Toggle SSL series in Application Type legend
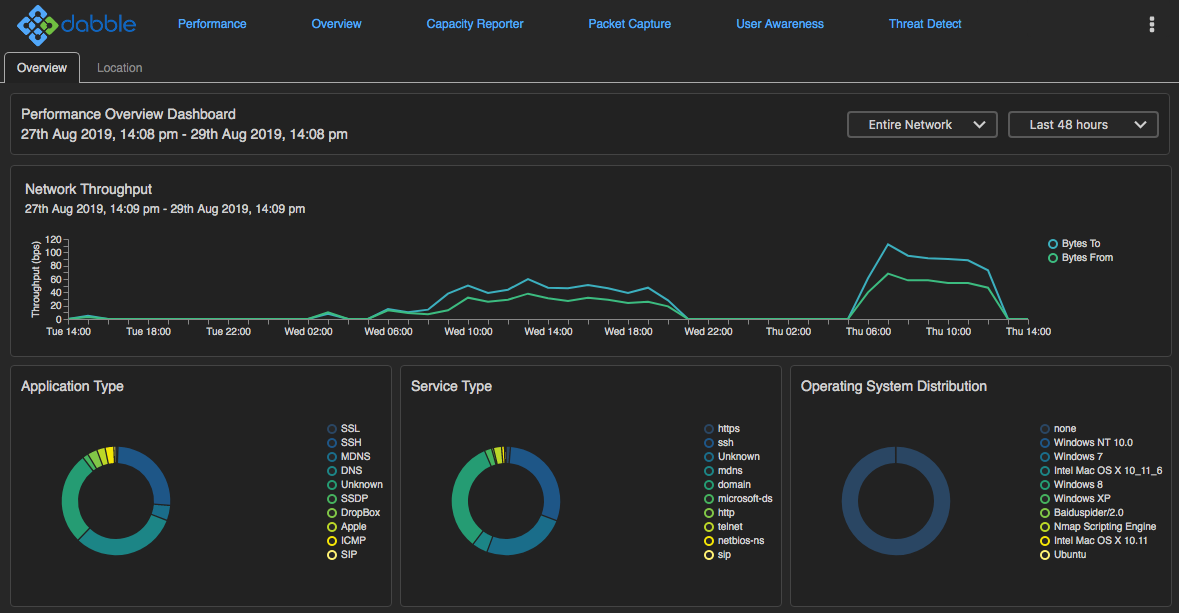Viewport: 1179px width, 613px height. click(332, 429)
